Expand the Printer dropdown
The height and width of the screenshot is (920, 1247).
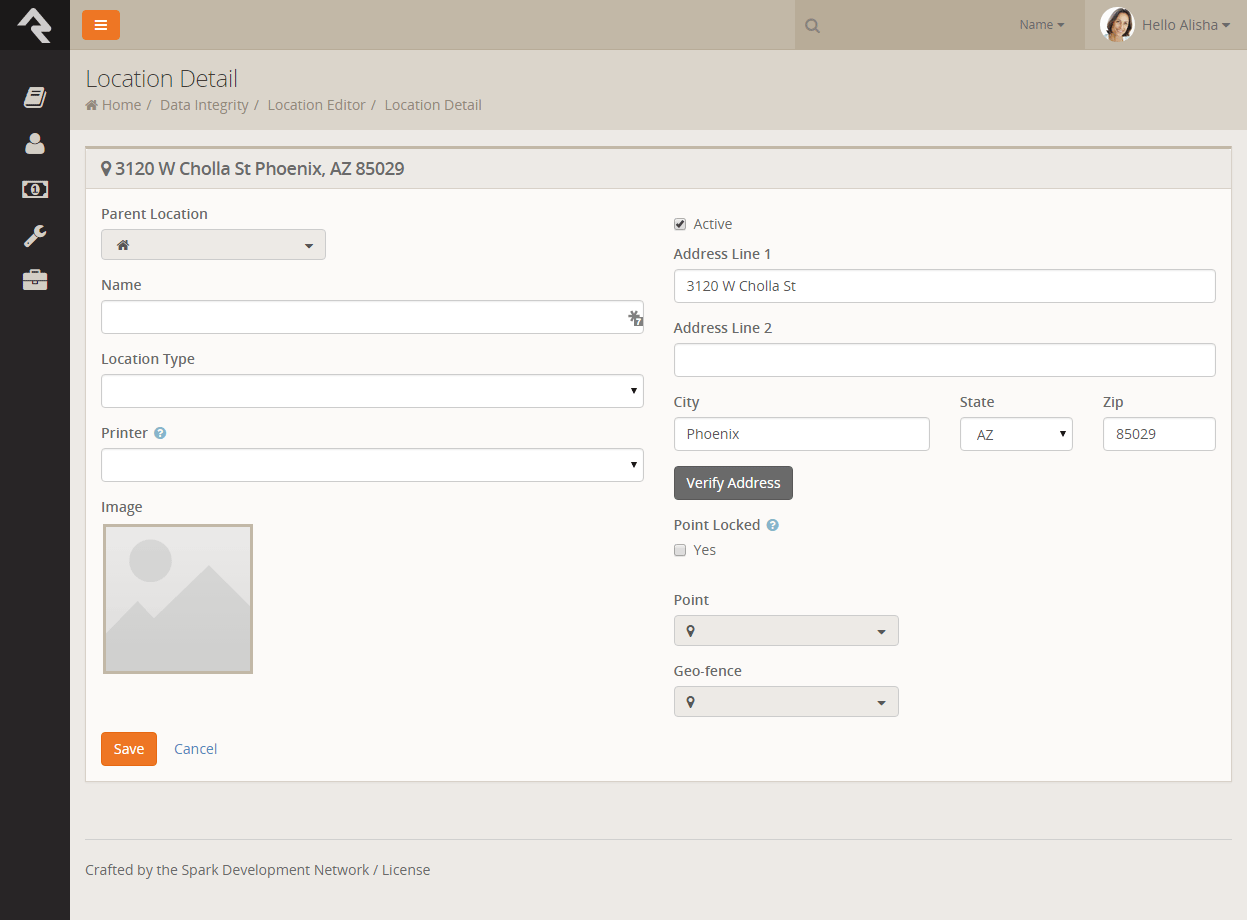click(x=372, y=465)
